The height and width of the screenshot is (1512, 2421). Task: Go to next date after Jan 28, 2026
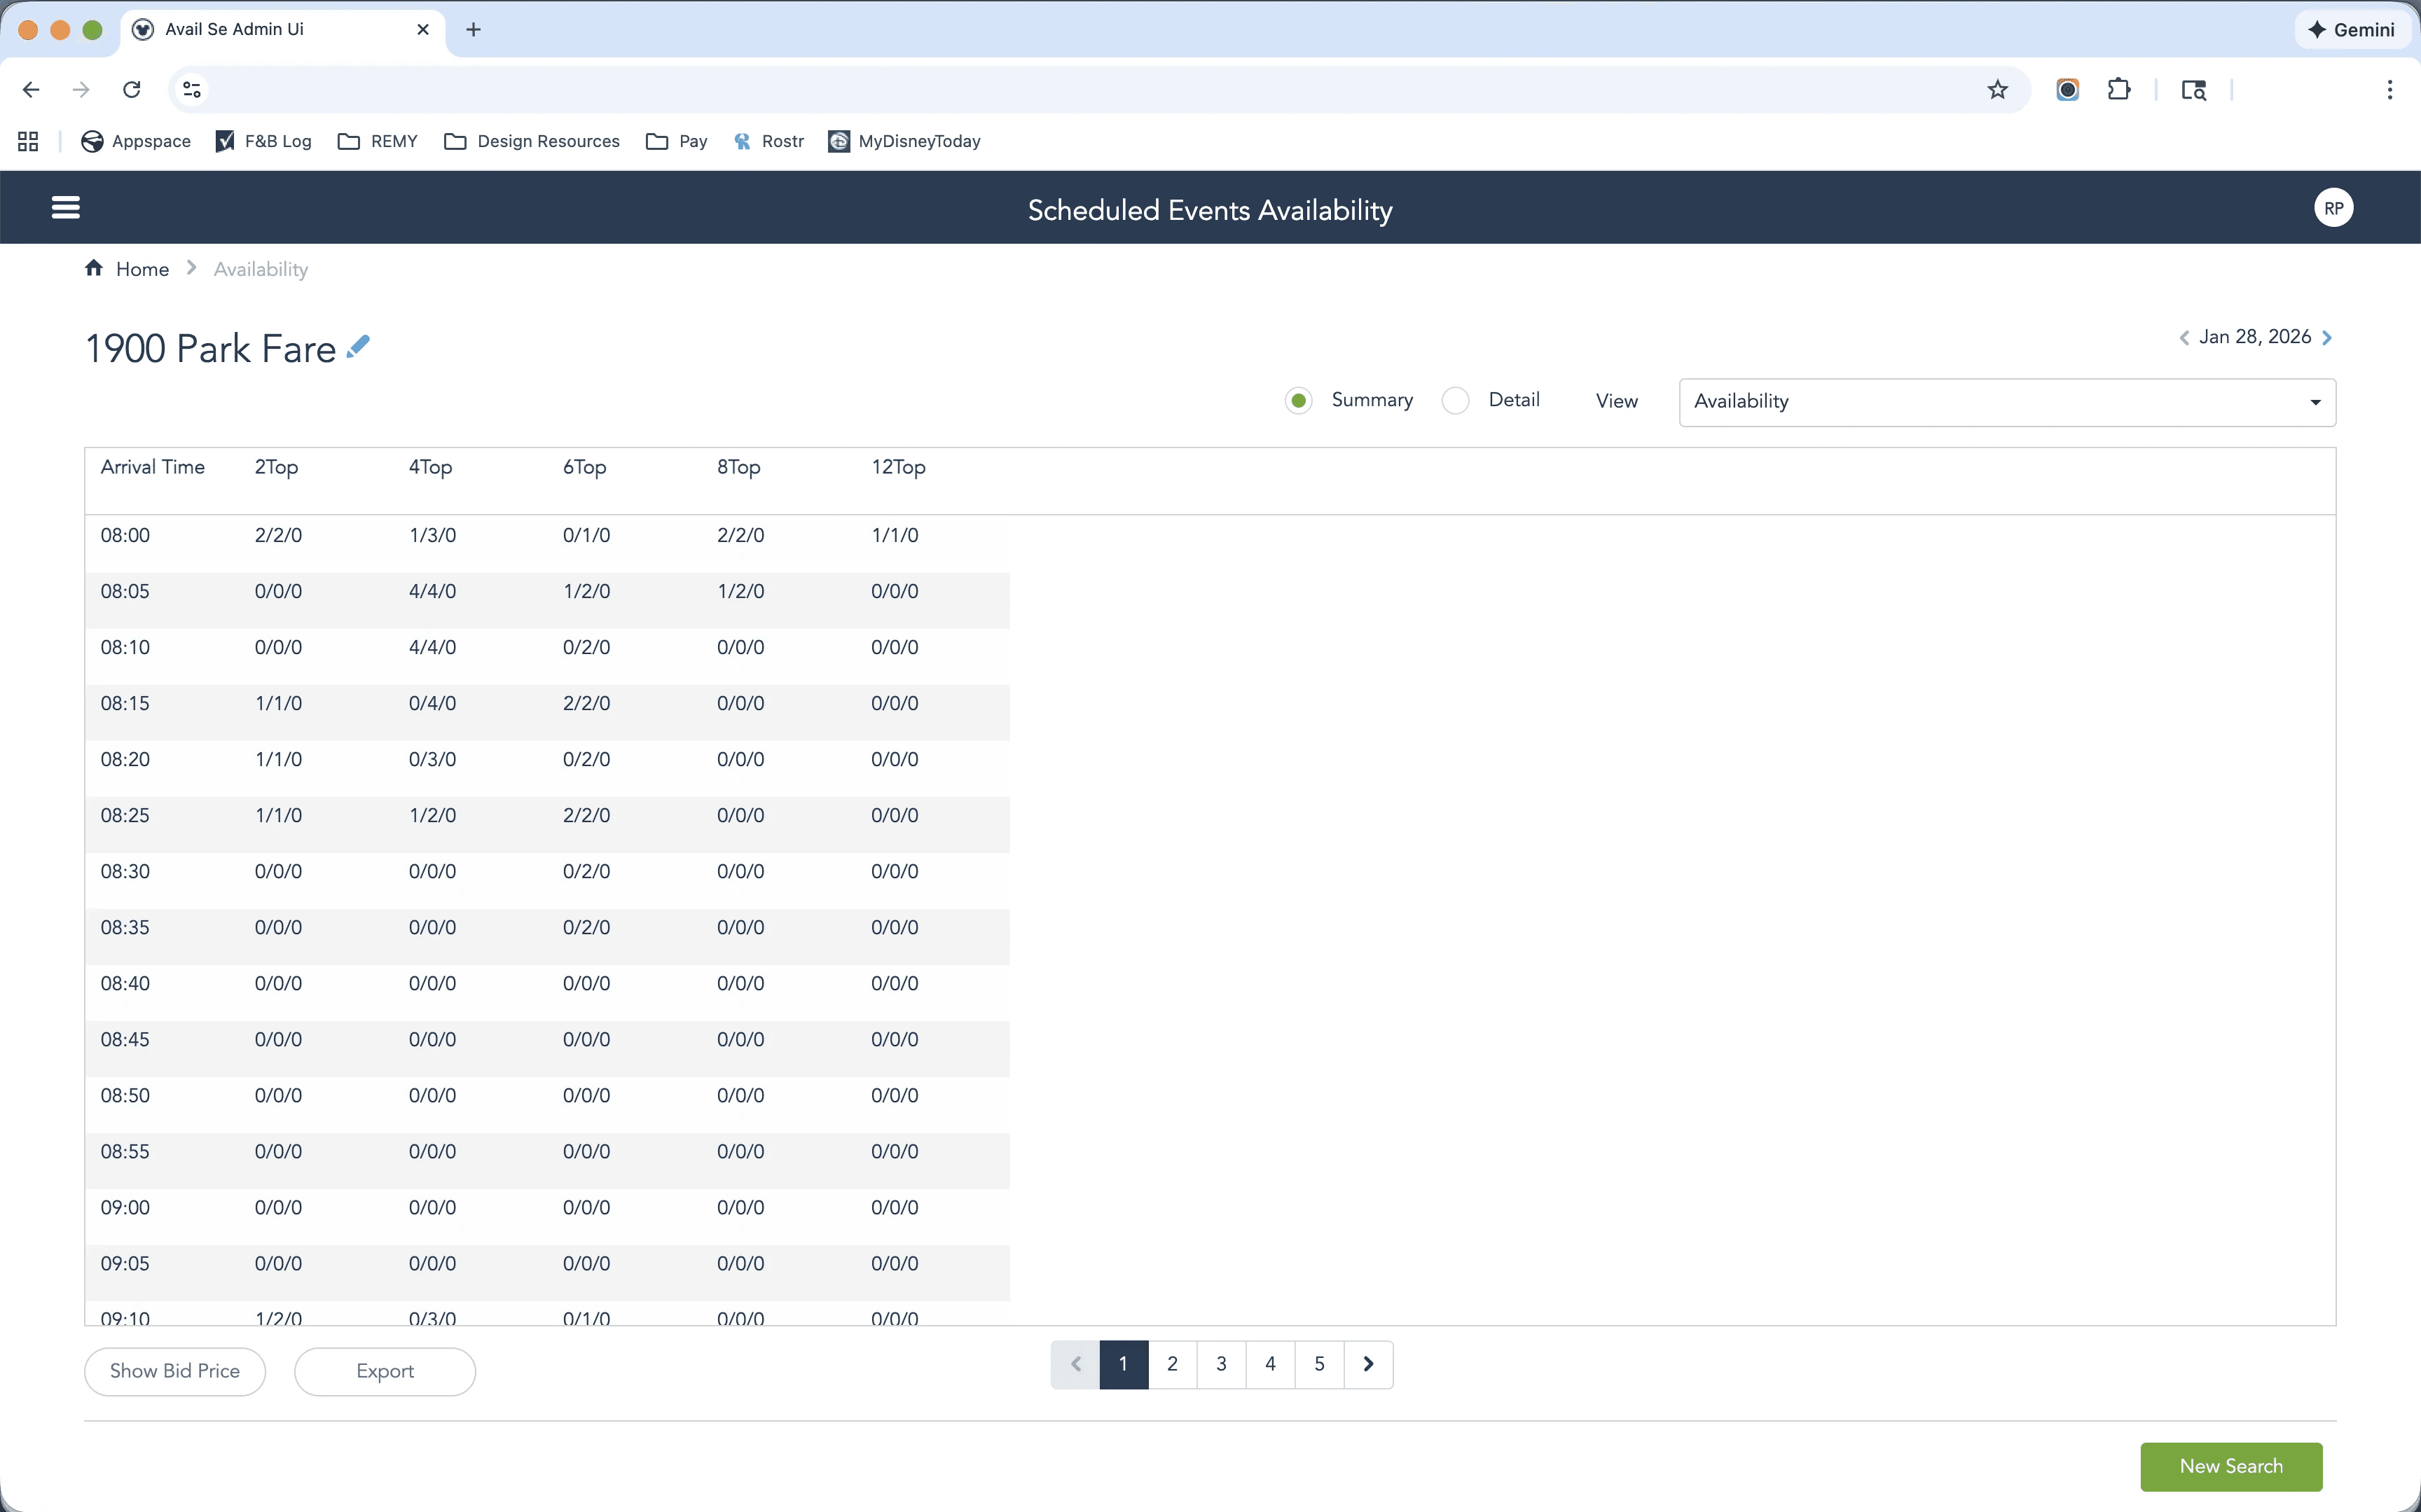[2327, 338]
